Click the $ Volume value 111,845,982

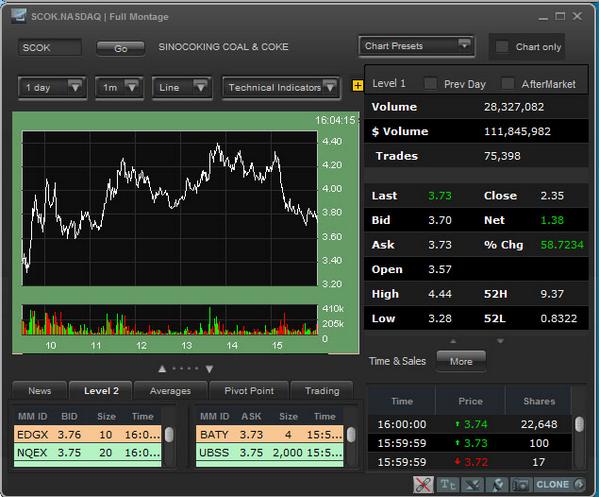(x=517, y=131)
